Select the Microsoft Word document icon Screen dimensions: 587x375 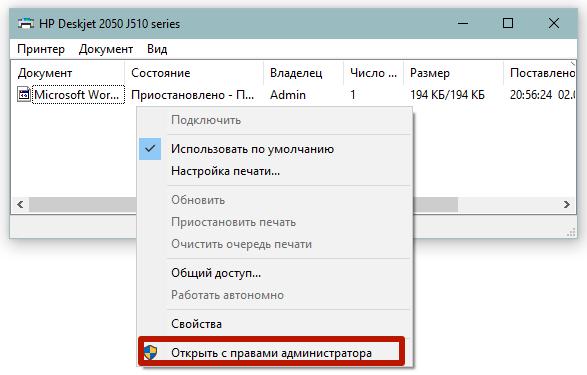[23, 94]
